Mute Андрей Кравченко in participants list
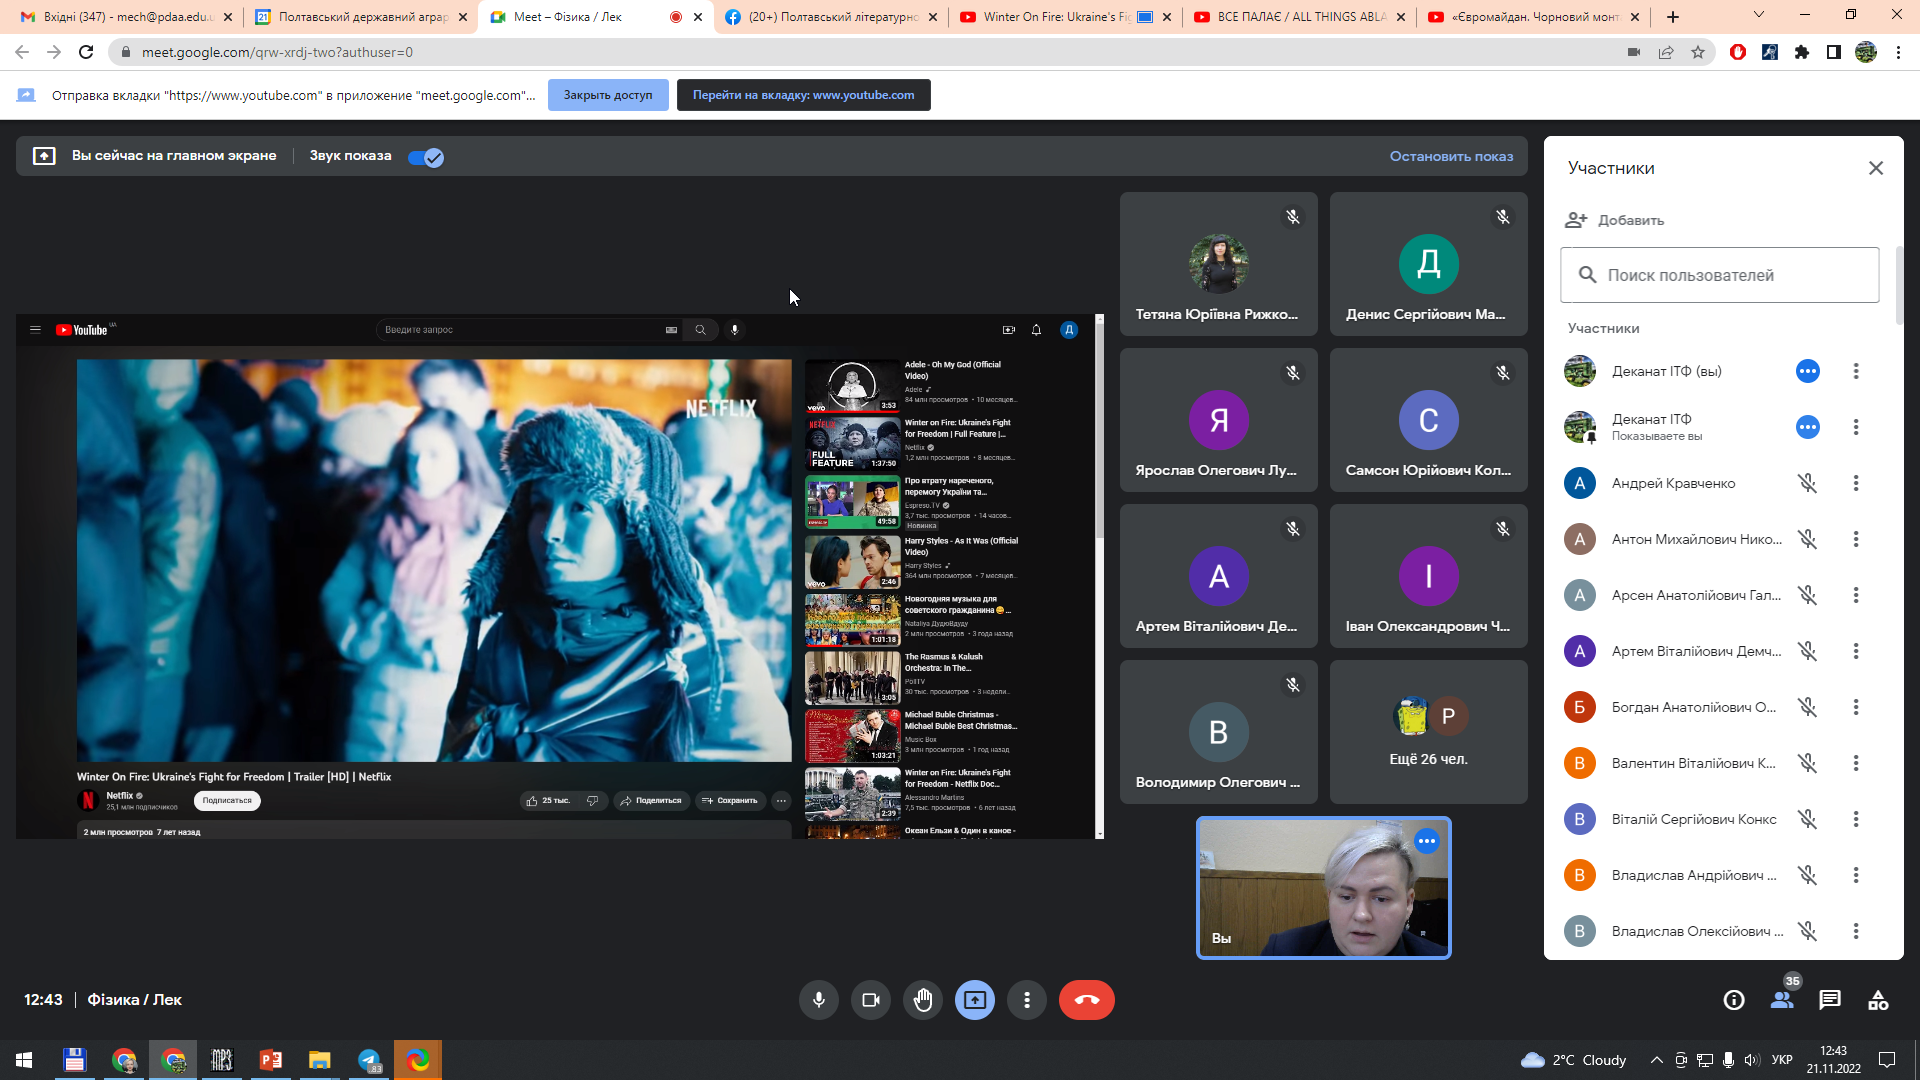The image size is (1920, 1080). pos(1807,483)
